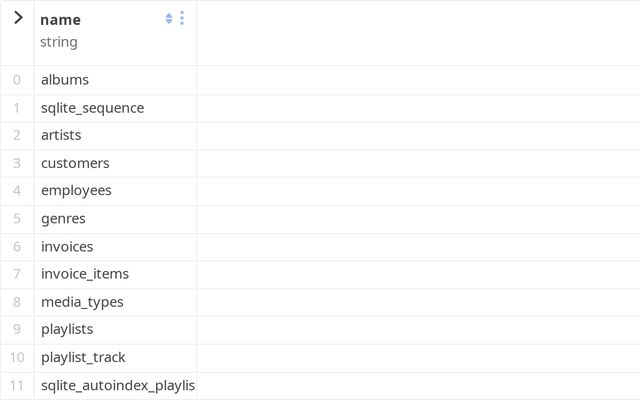Select the sqlite_sequence cell
The height and width of the screenshot is (400, 640).
click(93, 107)
